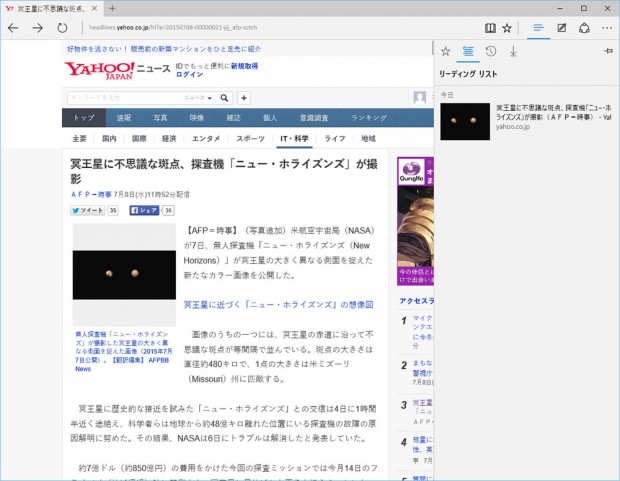Select the 写真 navigation tab

pyautogui.click(x=160, y=118)
